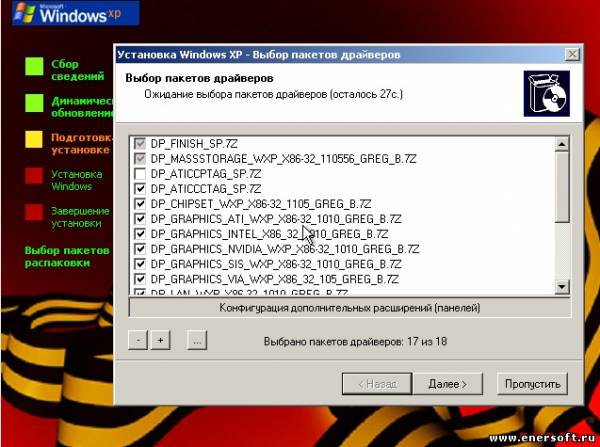Image resolution: width=600 pixels, height=447 pixels.
Task: Open the ellipsis browse button
Action: click(x=197, y=340)
